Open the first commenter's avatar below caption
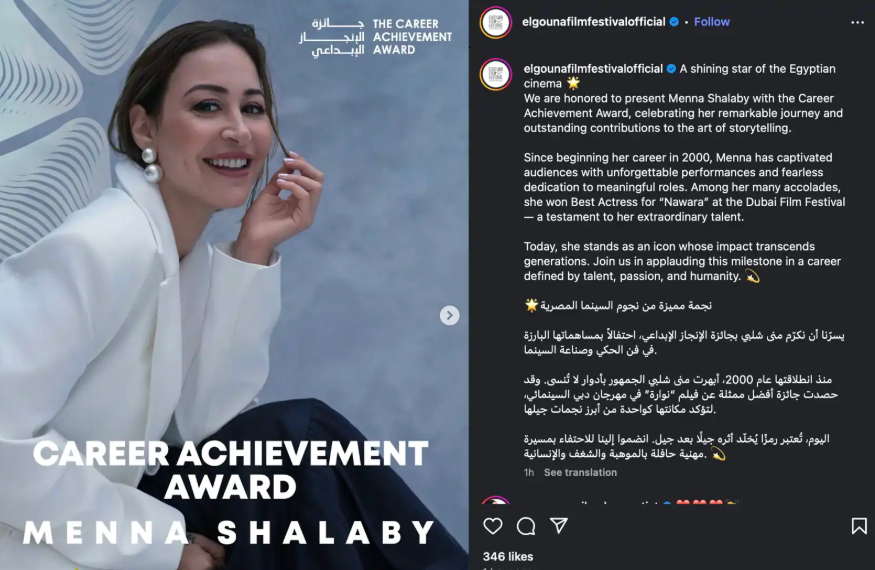The image size is (875, 570). (496, 500)
